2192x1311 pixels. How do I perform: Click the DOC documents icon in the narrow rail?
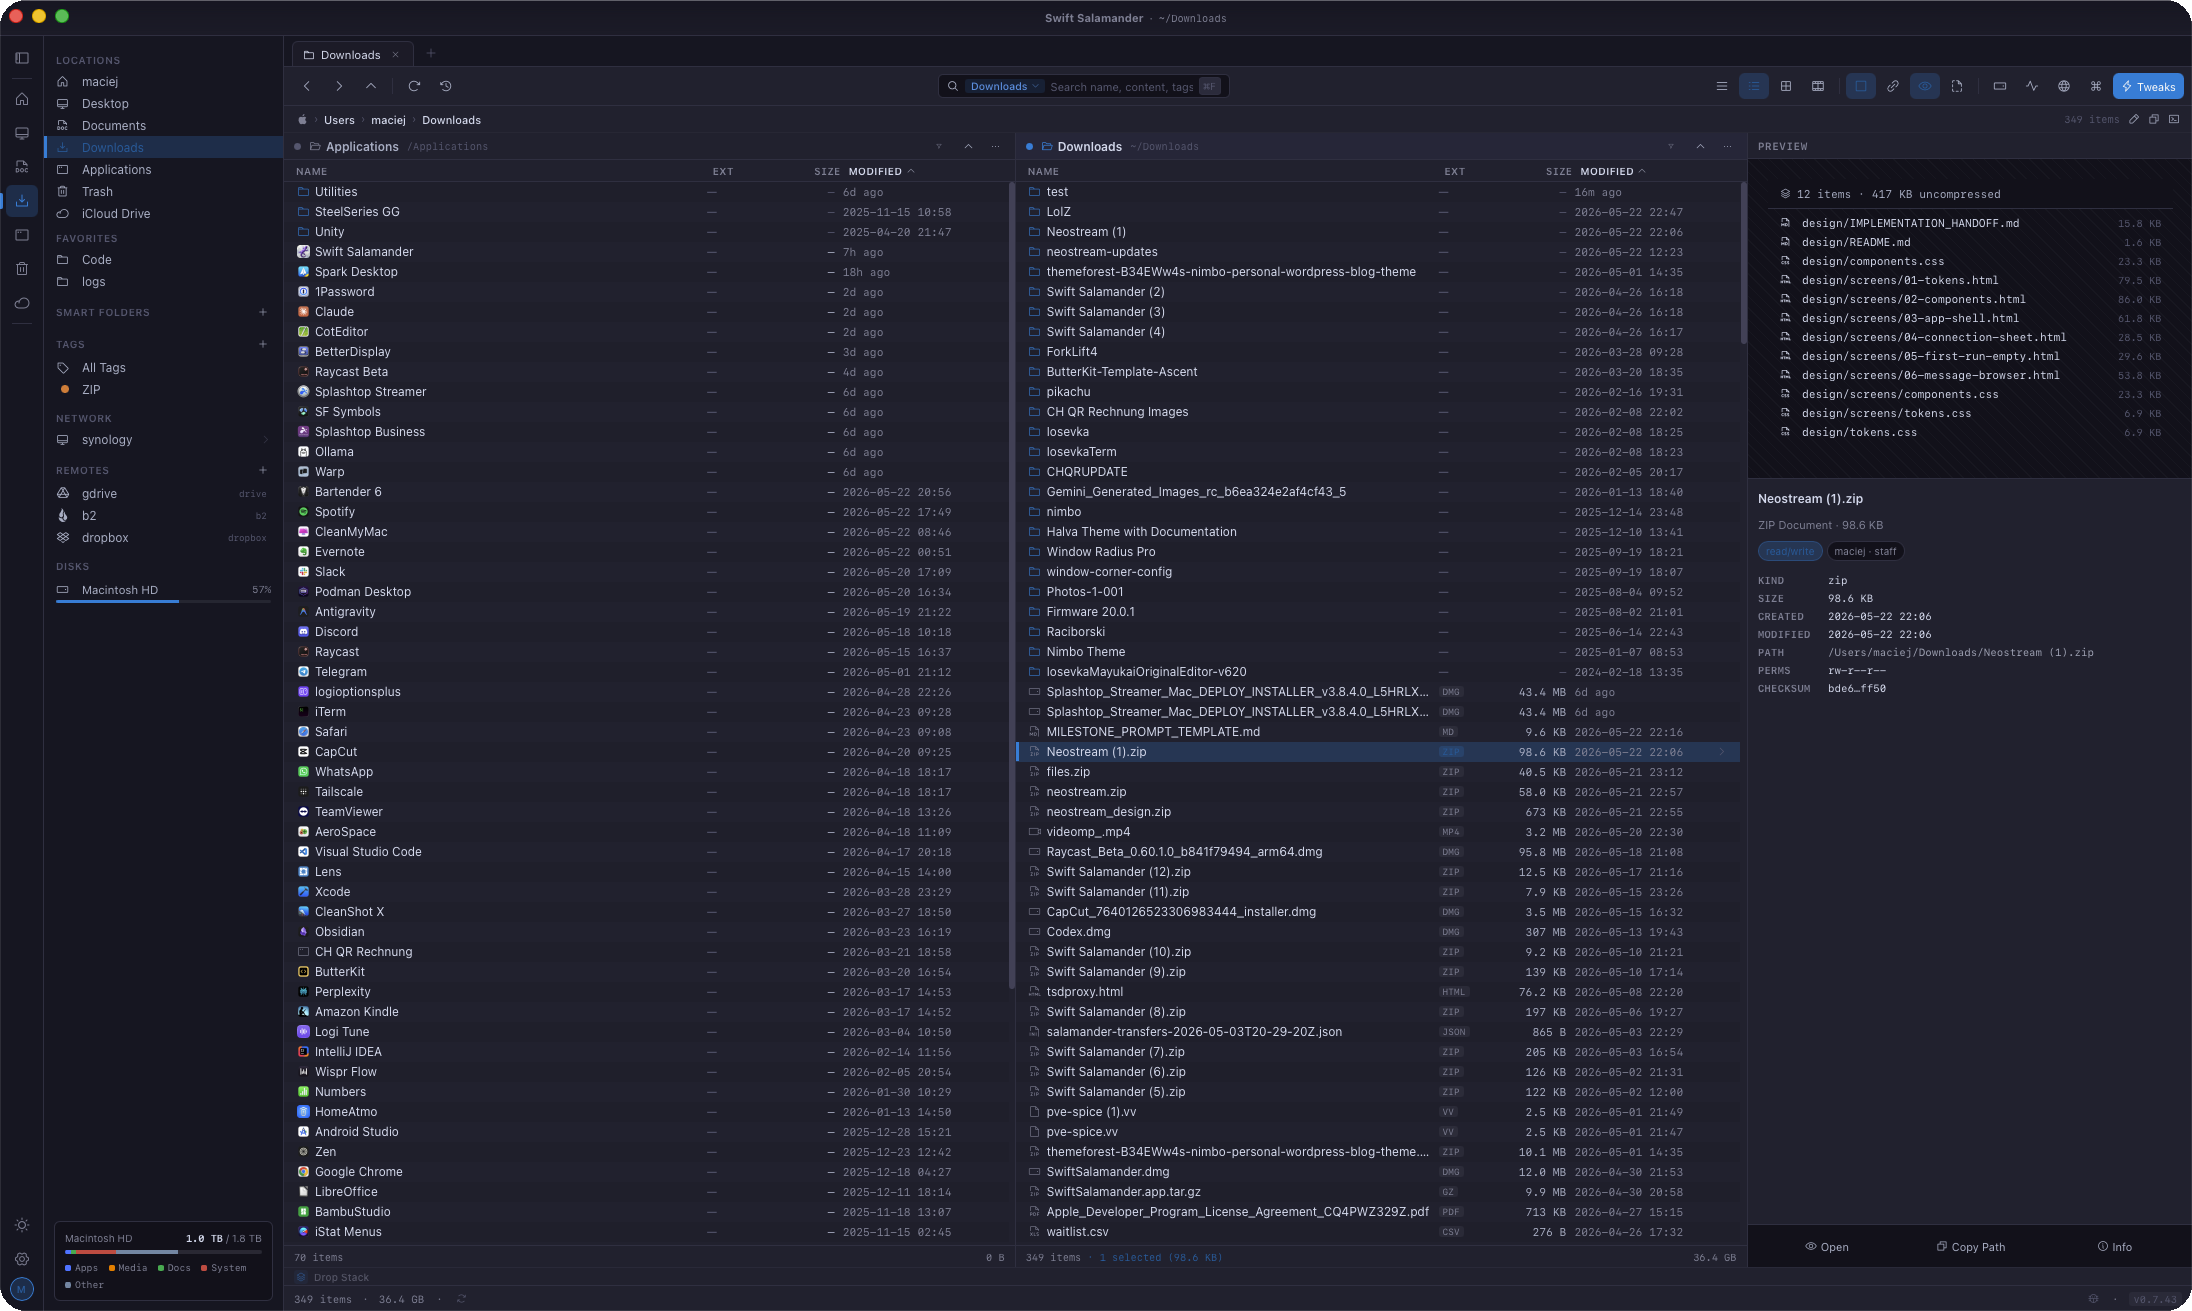pyautogui.click(x=22, y=166)
